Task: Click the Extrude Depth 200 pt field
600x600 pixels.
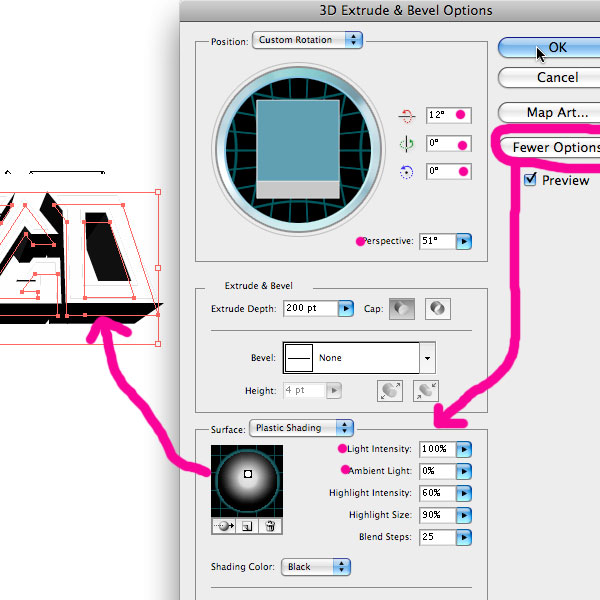Action: (x=311, y=308)
